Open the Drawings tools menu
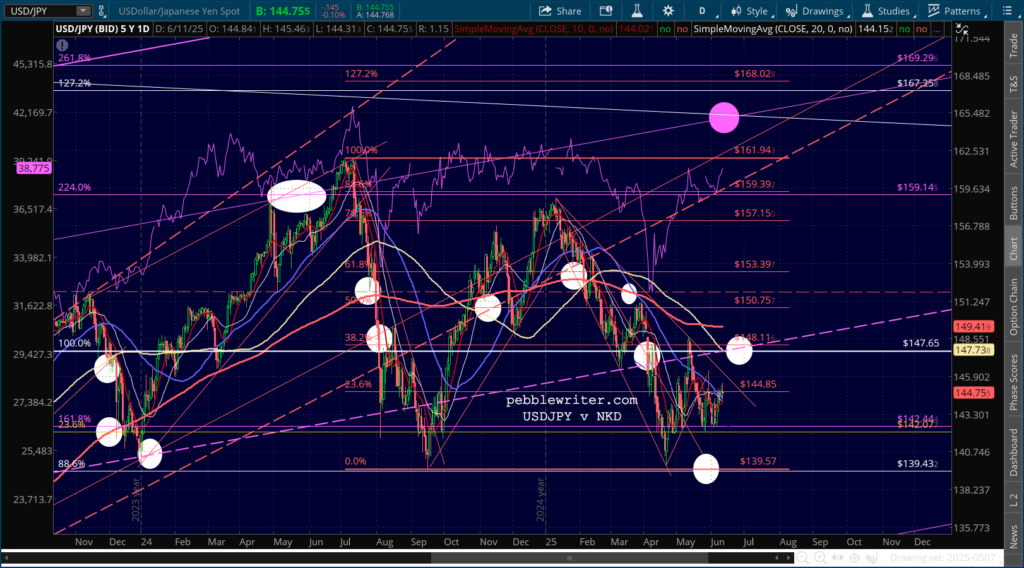The height and width of the screenshot is (568, 1024). [x=816, y=11]
